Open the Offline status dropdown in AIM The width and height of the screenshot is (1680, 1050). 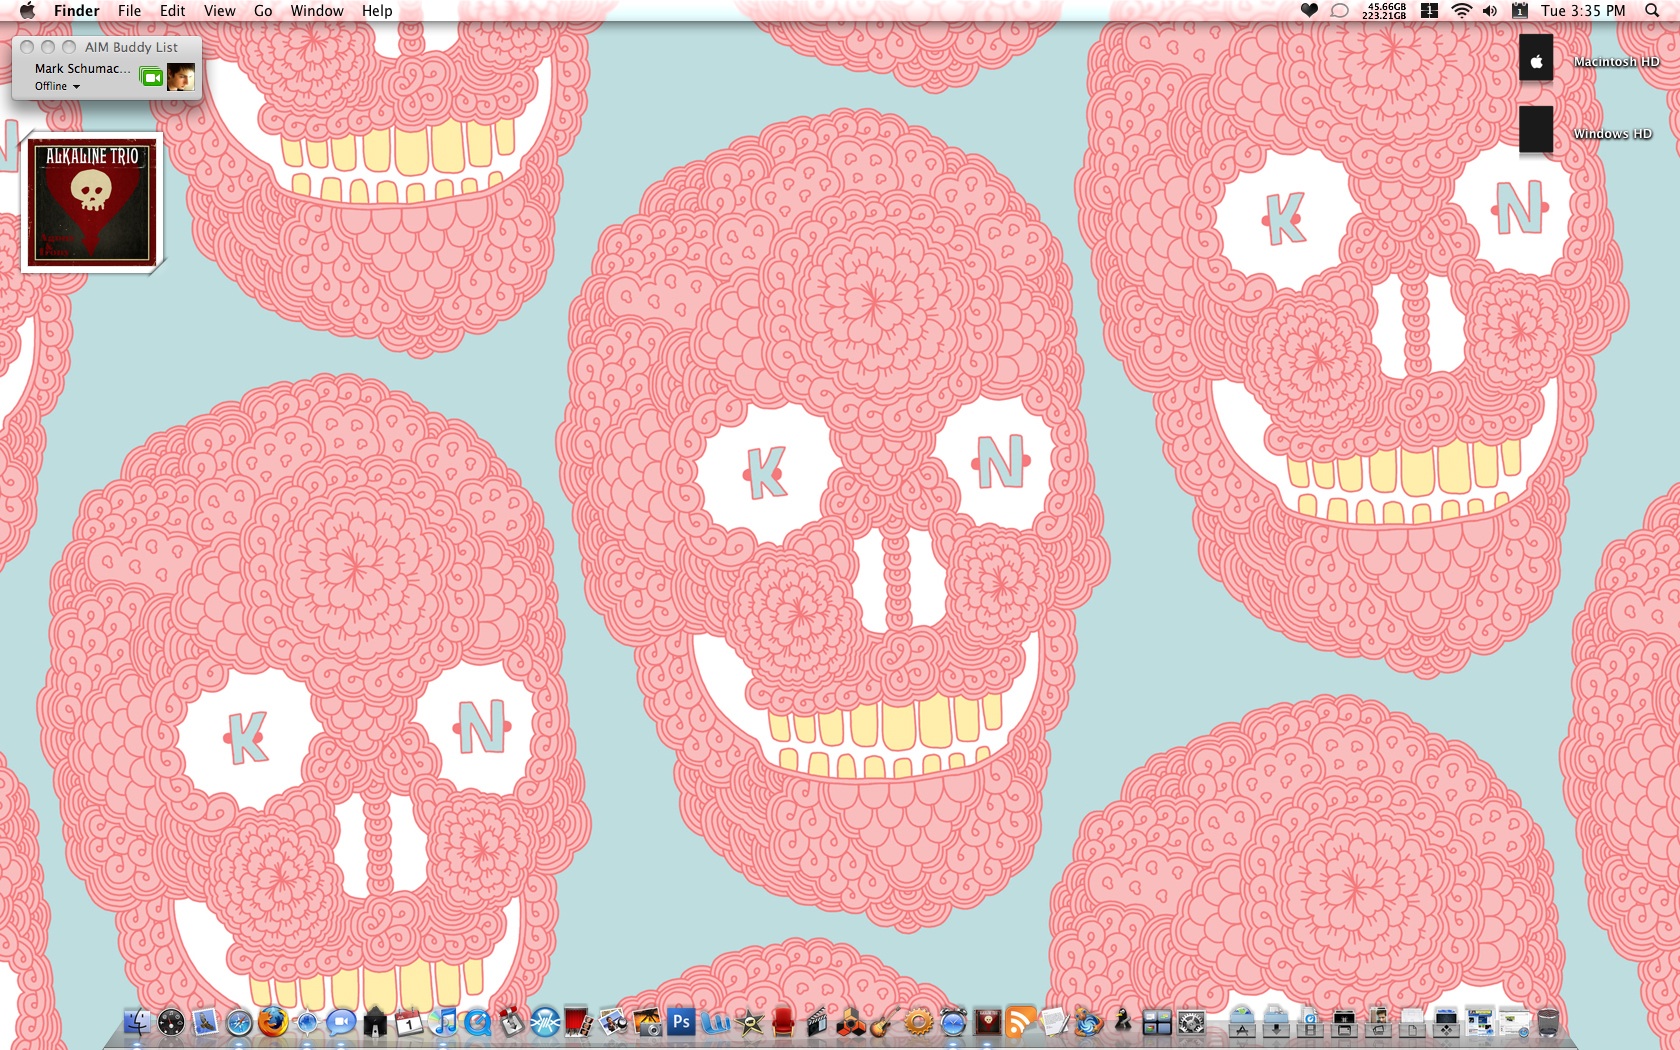pyautogui.click(x=57, y=86)
